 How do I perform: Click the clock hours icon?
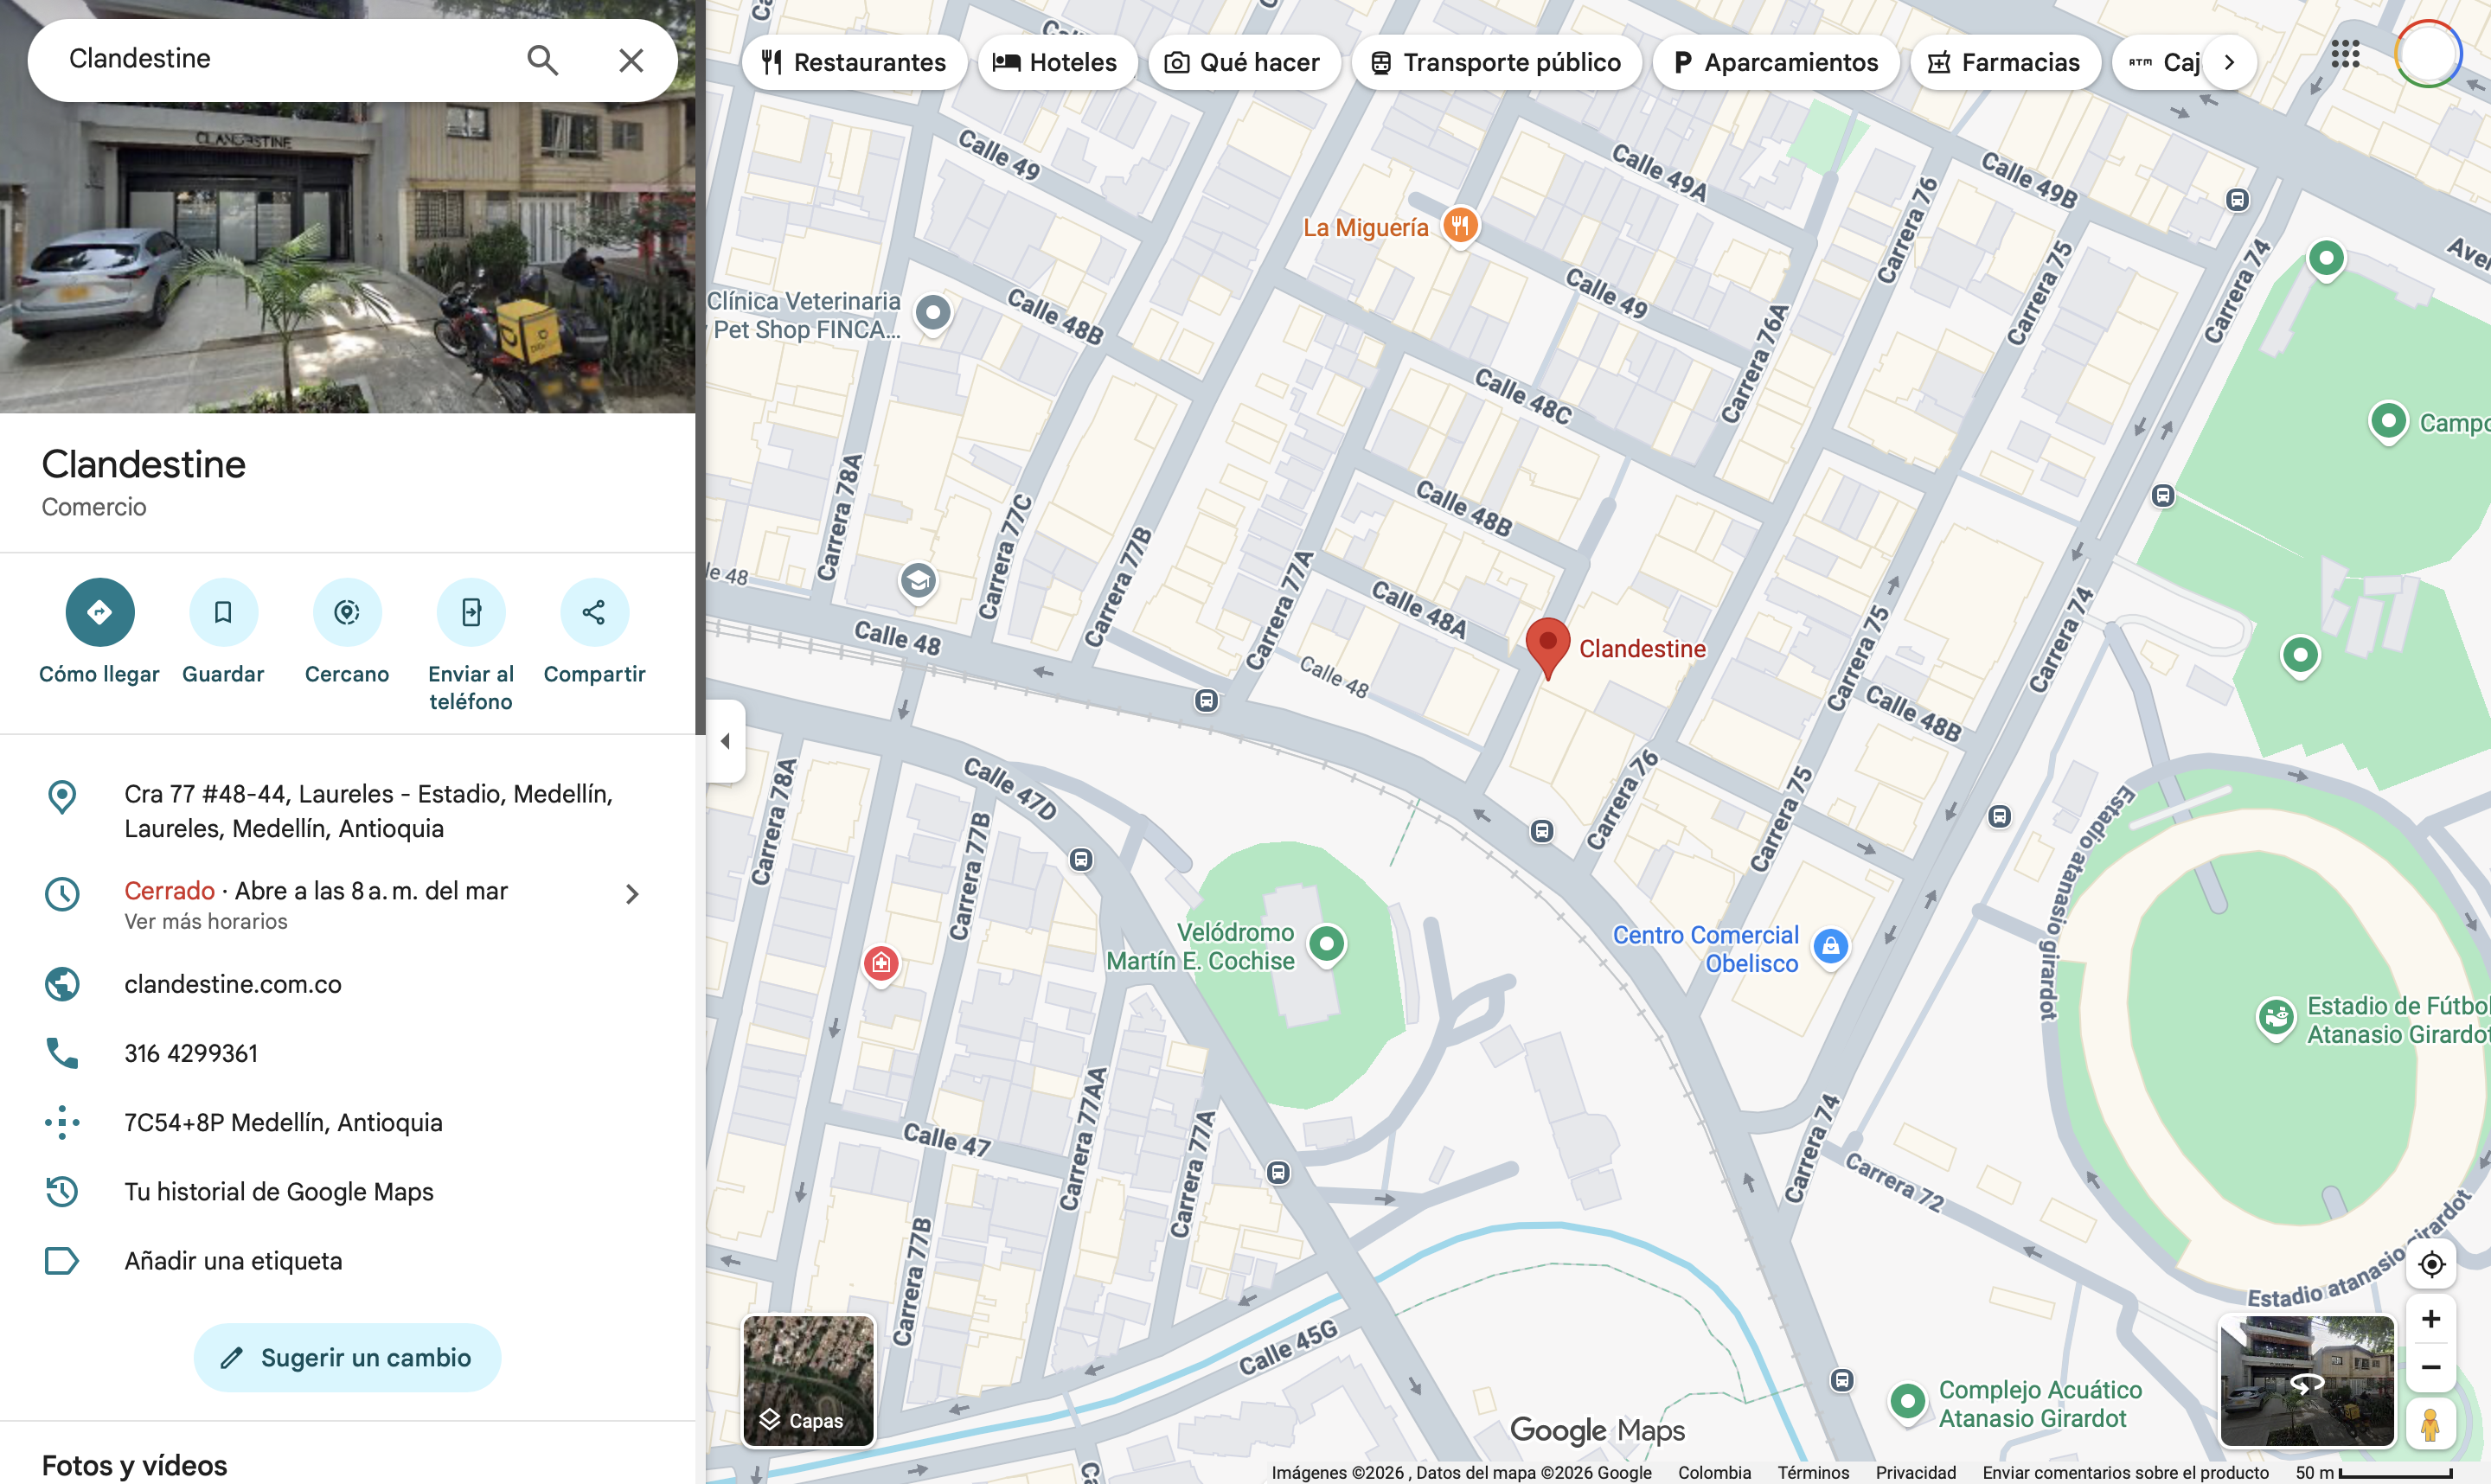tap(62, 894)
